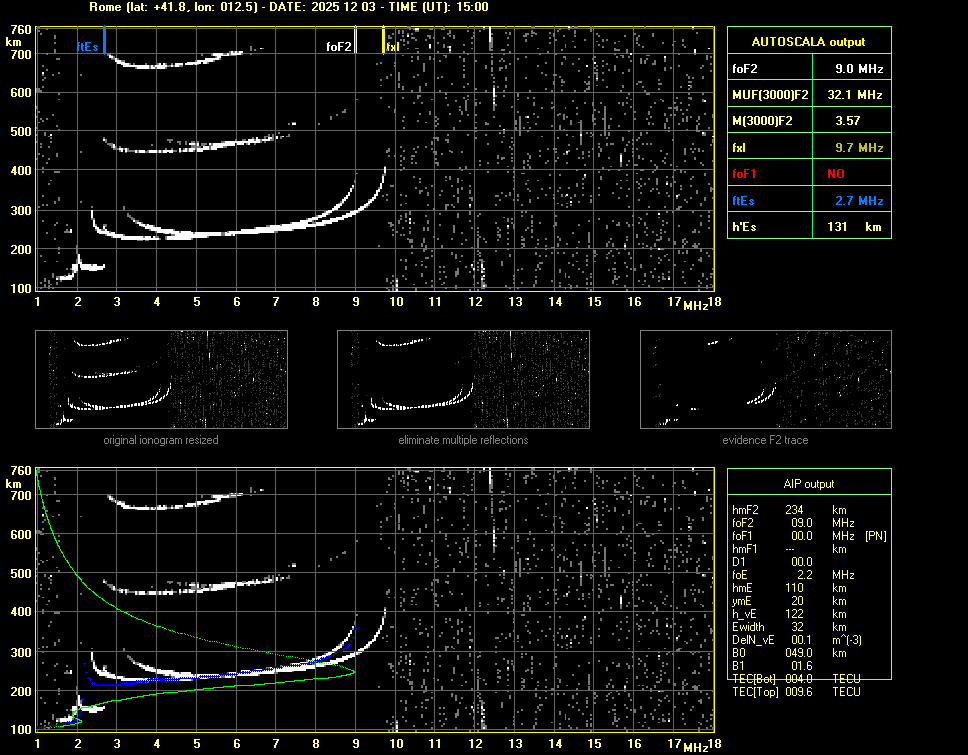Click hmF2 234 km in AIP output

pos(796,510)
